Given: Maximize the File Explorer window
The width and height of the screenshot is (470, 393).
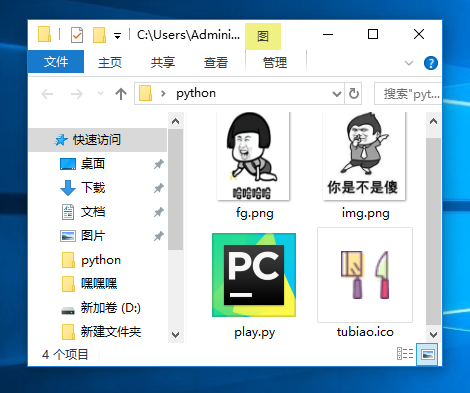Looking at the screenshot, I should (x=373, y=34).
